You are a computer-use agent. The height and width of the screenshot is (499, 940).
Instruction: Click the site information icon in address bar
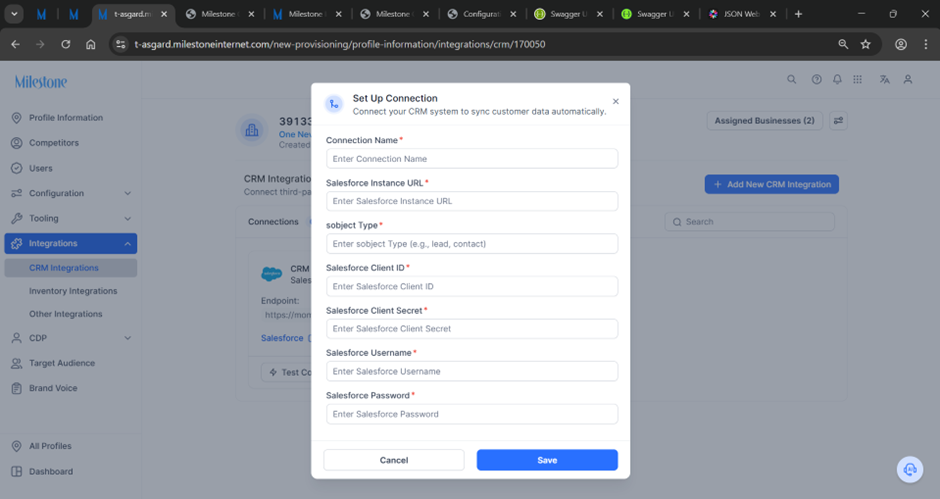[x=120, y=44]
